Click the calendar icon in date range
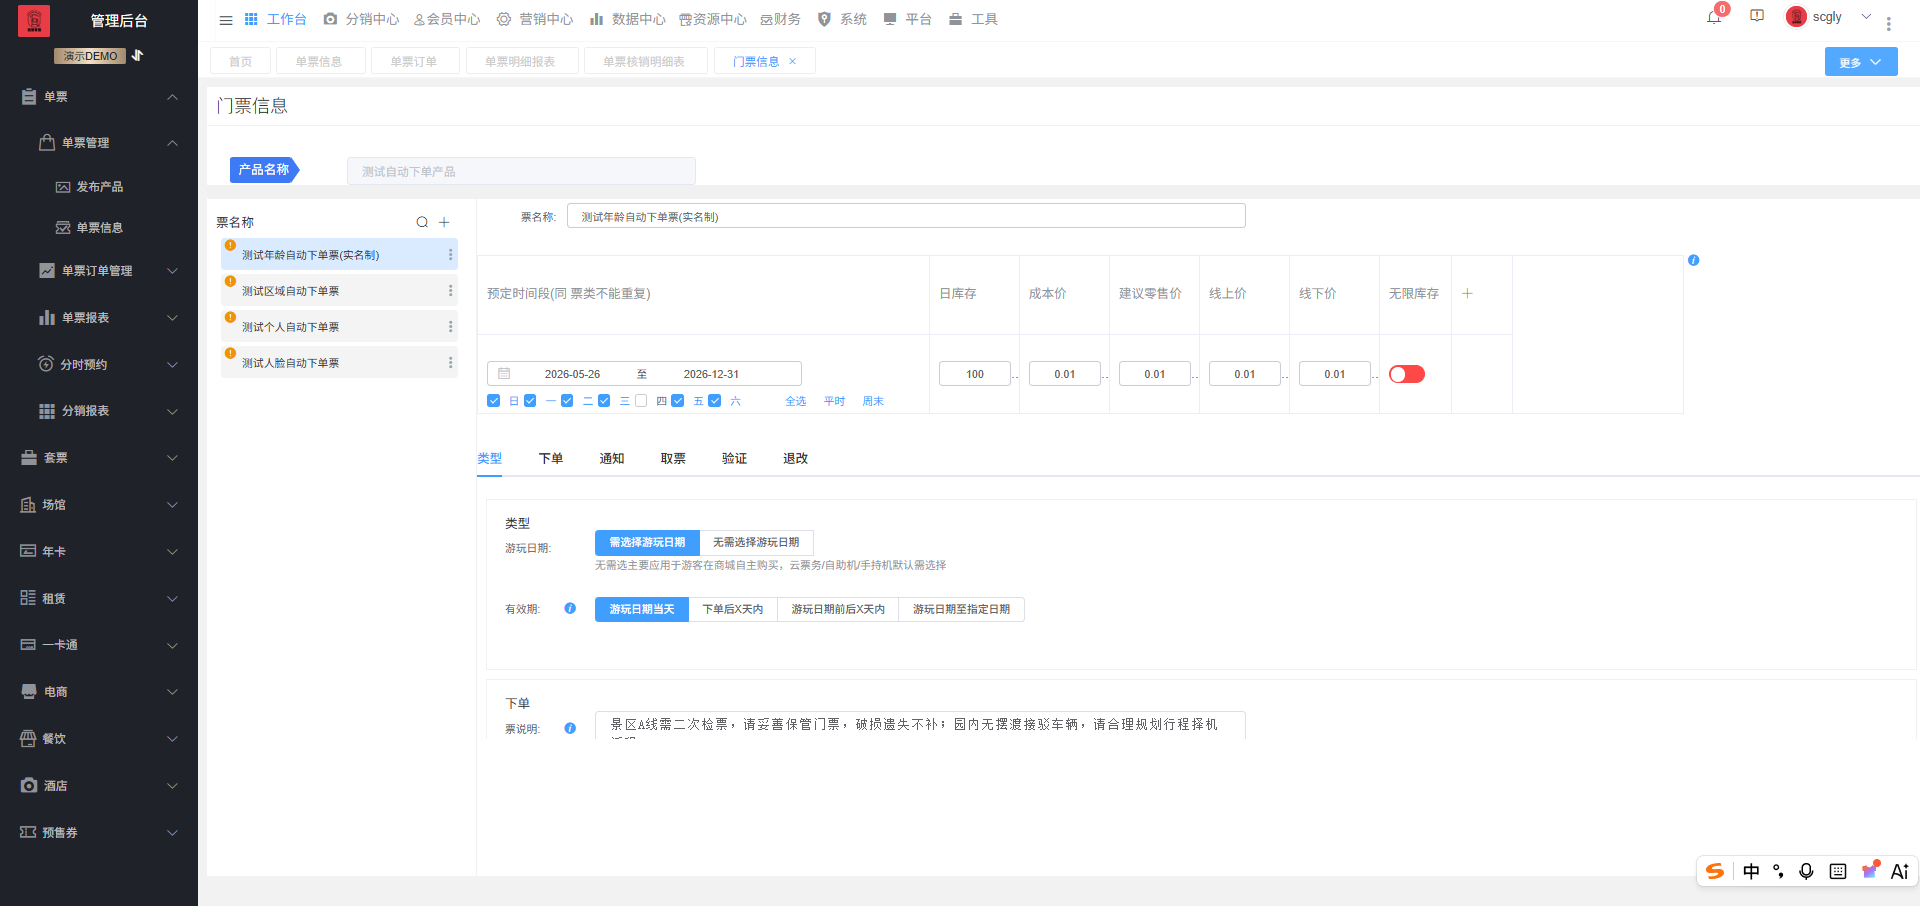This screenshot has width=1920, height=906. point(504,373)
